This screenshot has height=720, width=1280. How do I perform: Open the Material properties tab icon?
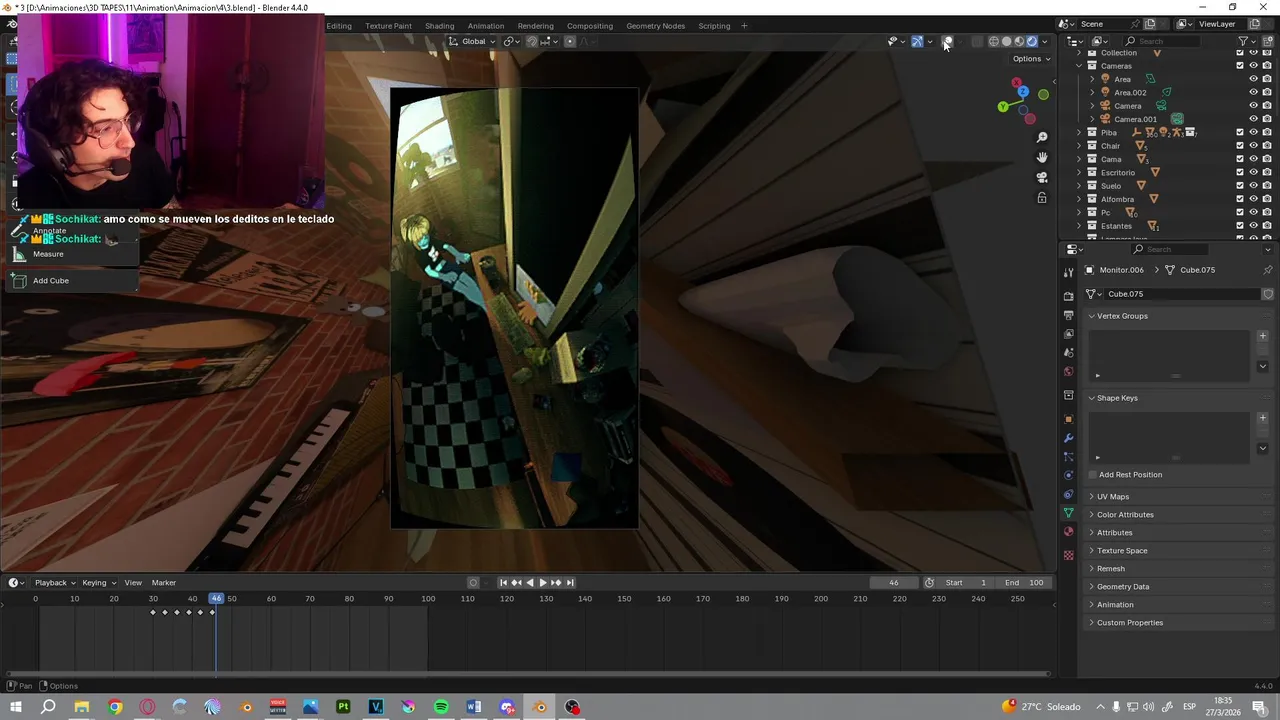1068,532
